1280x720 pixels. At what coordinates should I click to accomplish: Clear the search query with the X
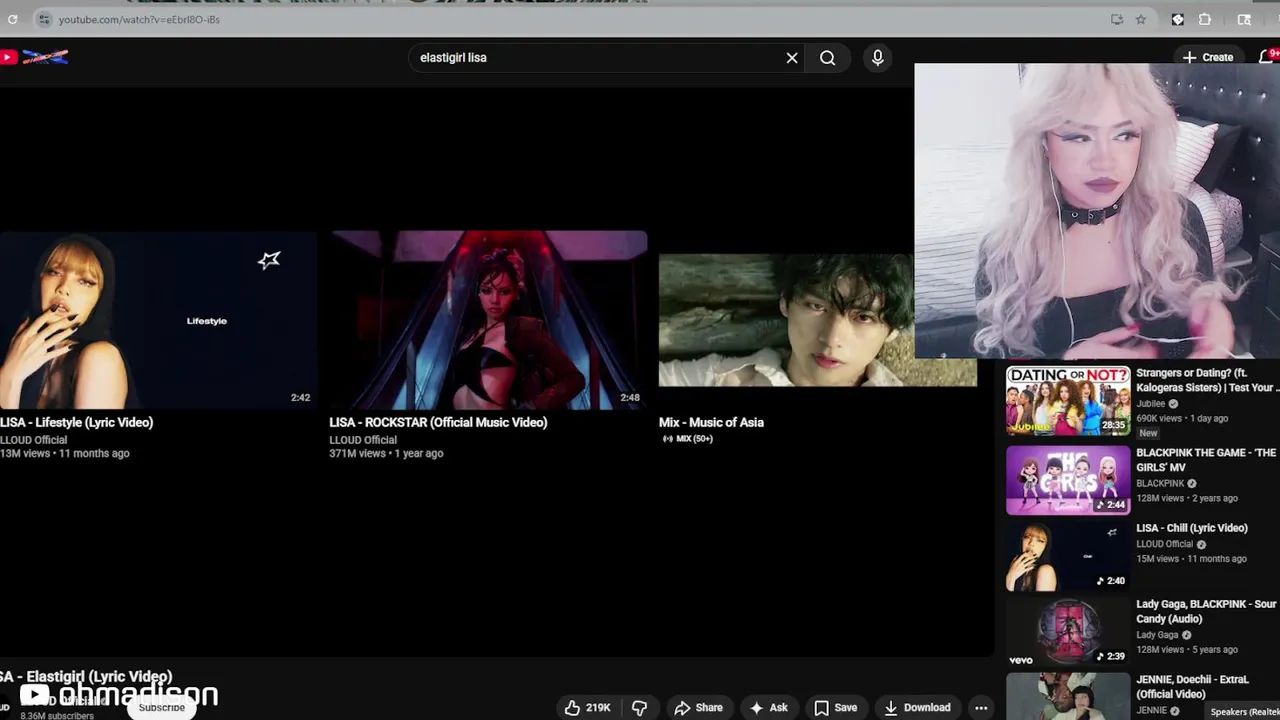(792, 58)
